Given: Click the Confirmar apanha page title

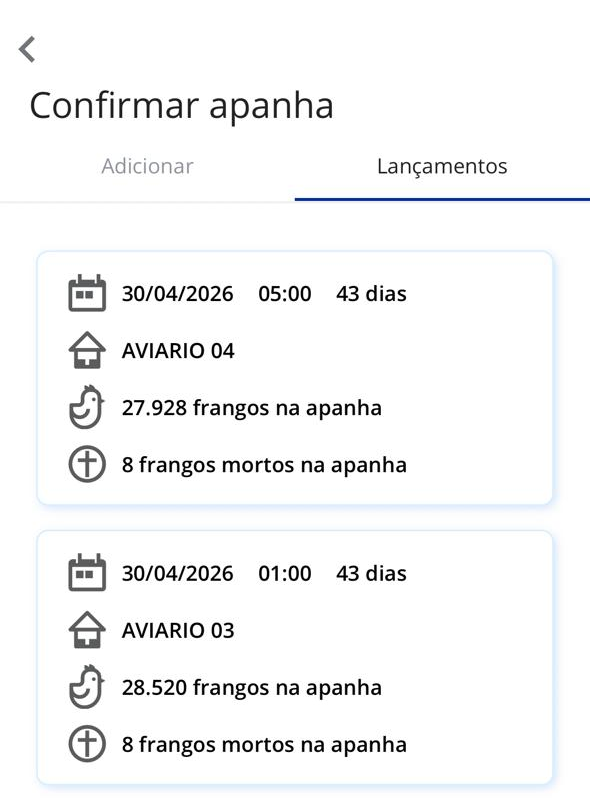Looking at the screenshot, I should point(182,106).
